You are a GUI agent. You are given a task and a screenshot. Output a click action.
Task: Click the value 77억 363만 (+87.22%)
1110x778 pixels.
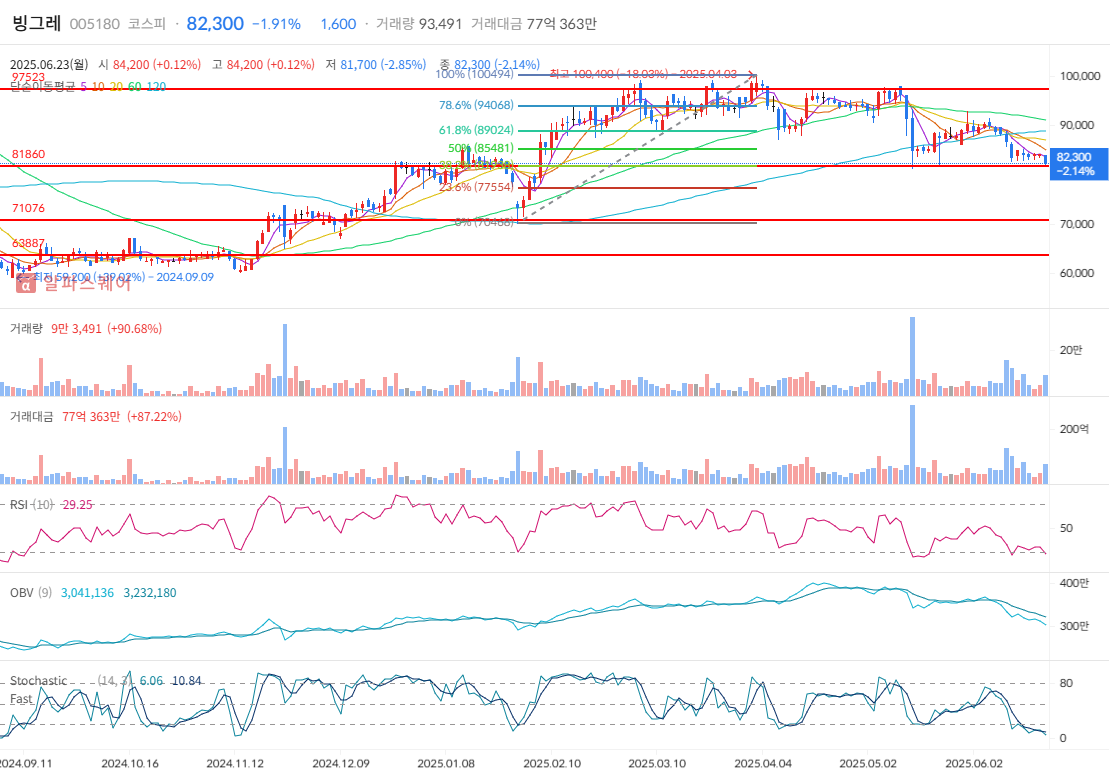(x=122, y=416)
